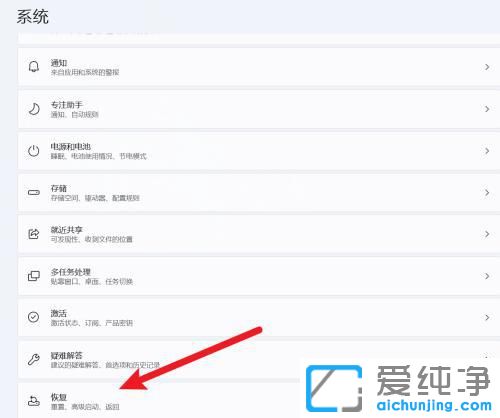The width and height of the screenshot is (500, 418).
Task: Expand the 电源和电池 row chevron
Action: tap(487, 151)
